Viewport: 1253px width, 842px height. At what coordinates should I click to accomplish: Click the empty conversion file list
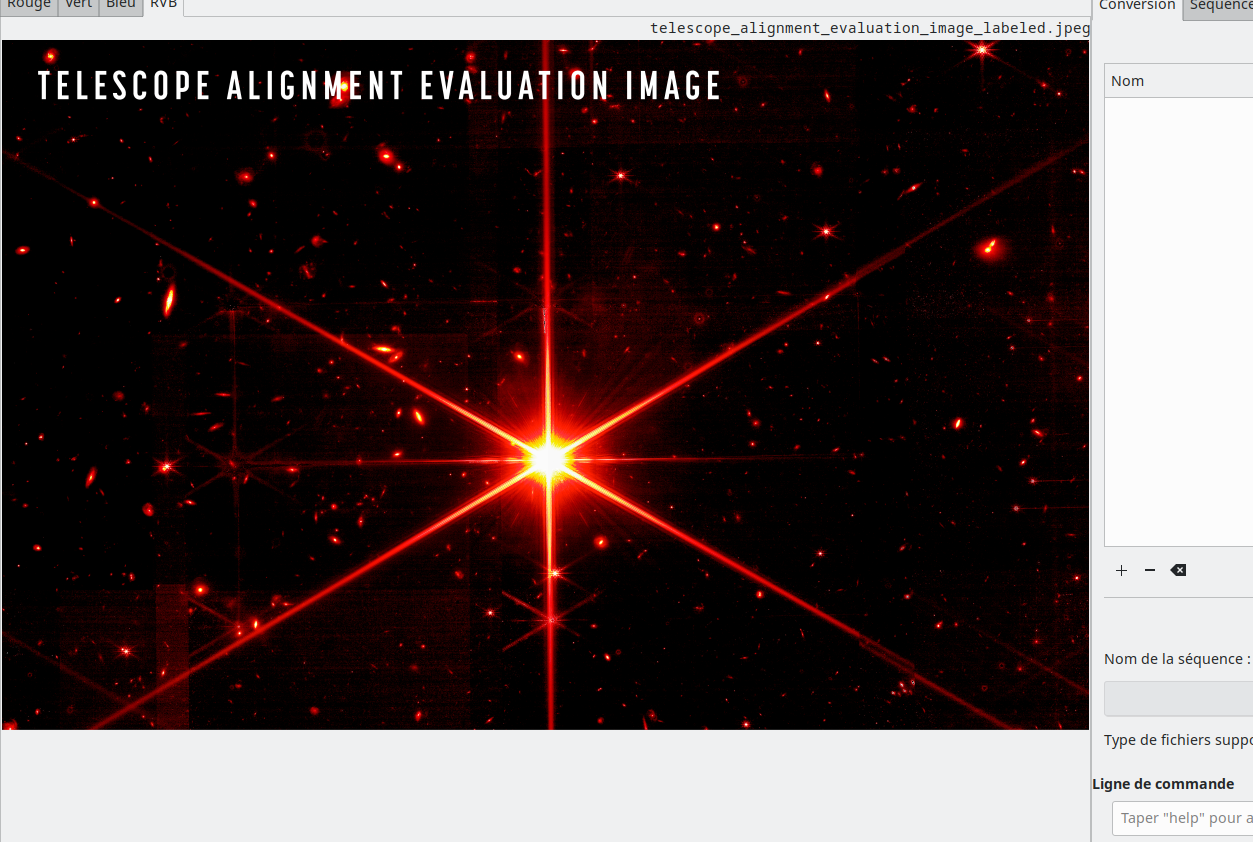pyautogui.click(x=1178, y=320)
